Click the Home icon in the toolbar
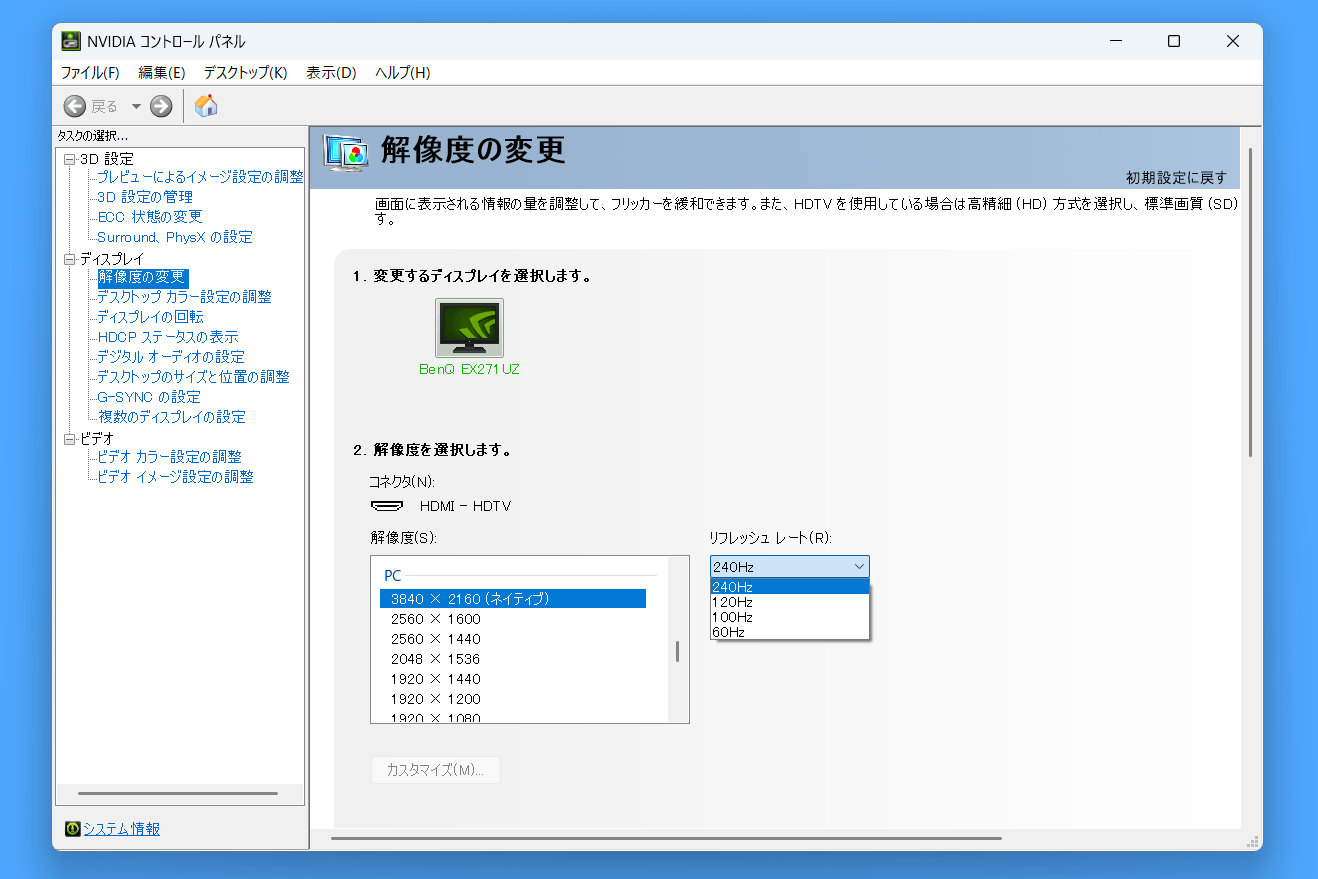1318x879 pixels. coord(206,106)
